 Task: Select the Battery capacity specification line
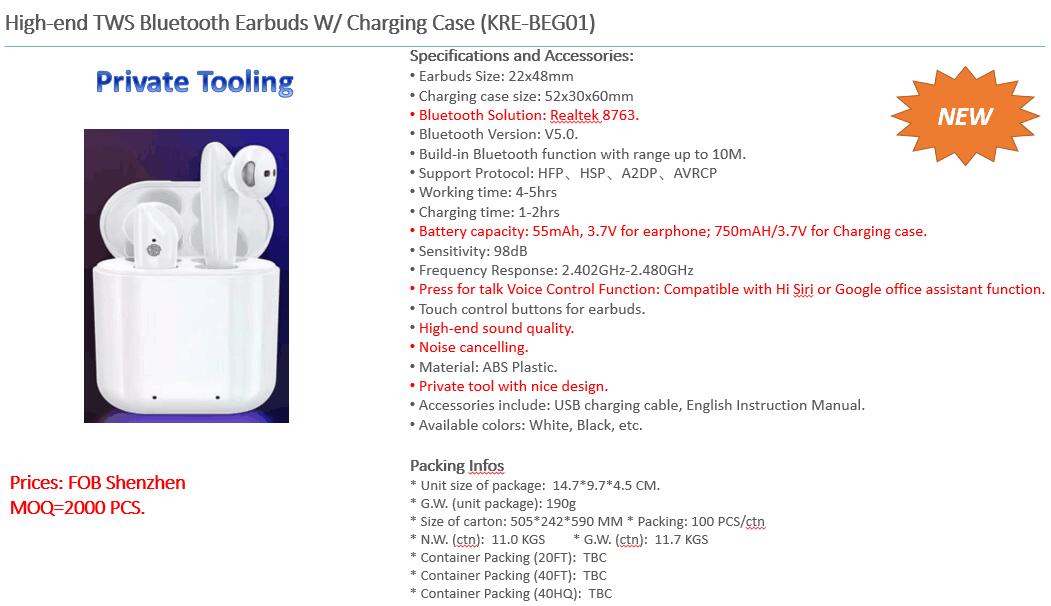[668, 231]
